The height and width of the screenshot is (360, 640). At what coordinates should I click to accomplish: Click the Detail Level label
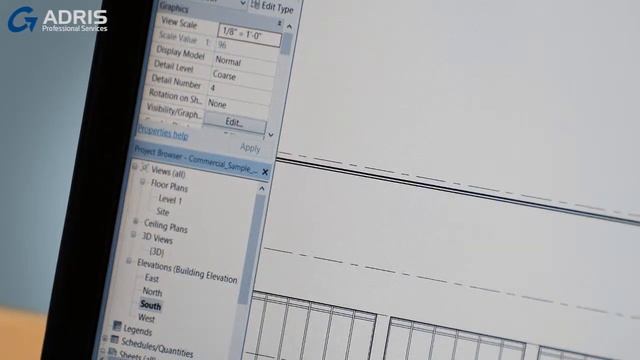pos(173,67)
